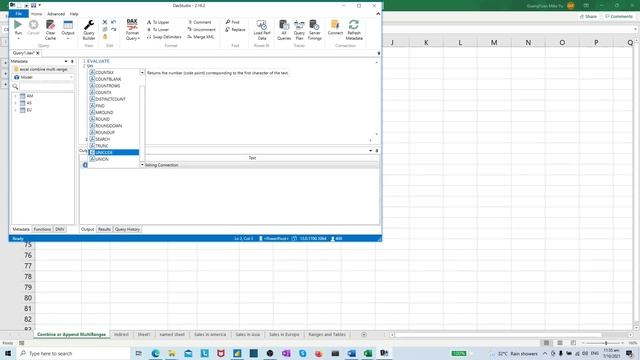The width and height of the screenshot is (640, 360).
Task: Toggle the Query Plan trace
Action: tap(299, 29)
